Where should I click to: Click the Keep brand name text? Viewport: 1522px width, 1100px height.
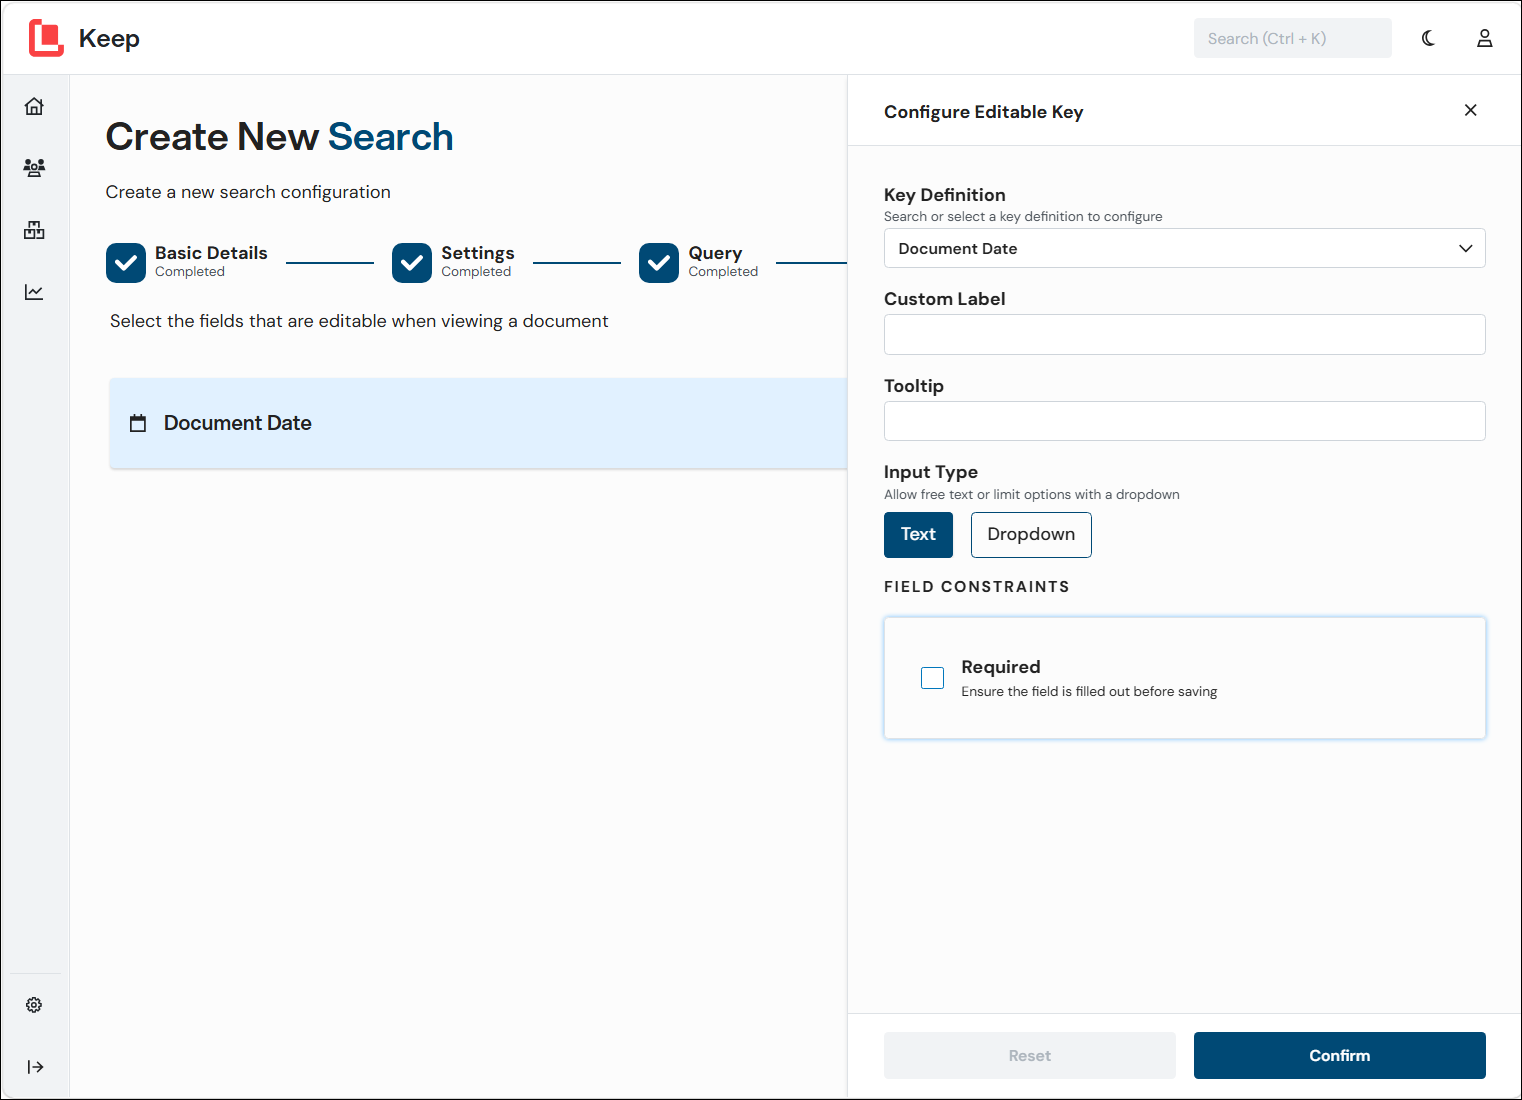coord(109,38)
